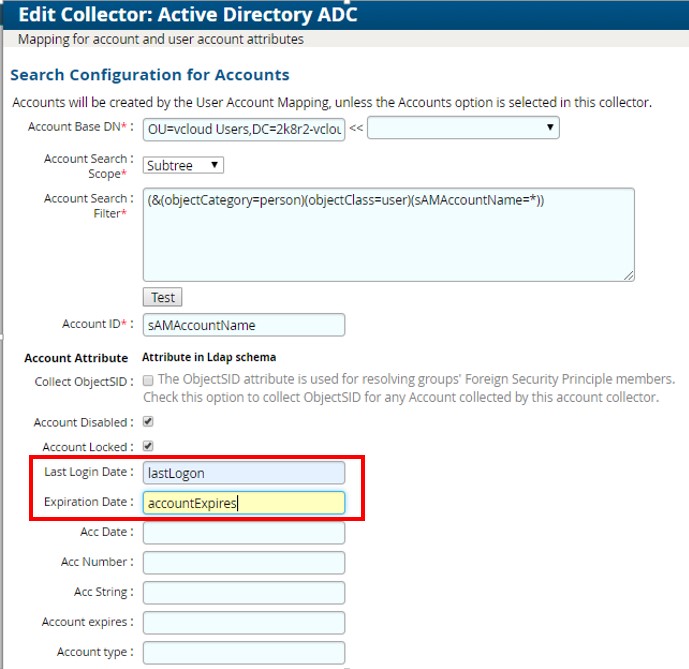
Task: Click into the Account Base DN field
Action: (x=244, y=129)
